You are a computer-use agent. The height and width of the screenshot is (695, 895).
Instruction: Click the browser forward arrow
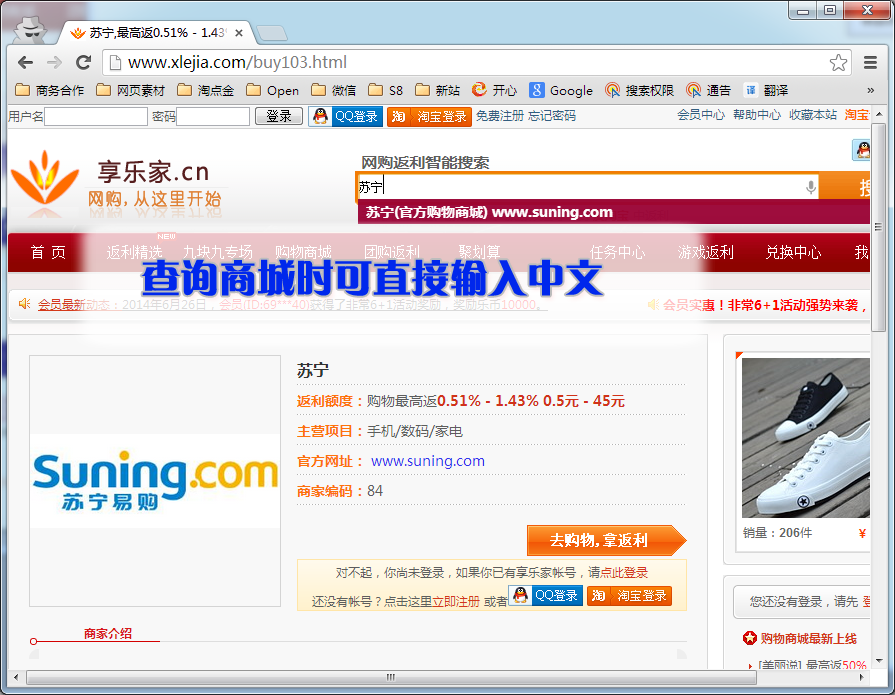coord(55,62)
